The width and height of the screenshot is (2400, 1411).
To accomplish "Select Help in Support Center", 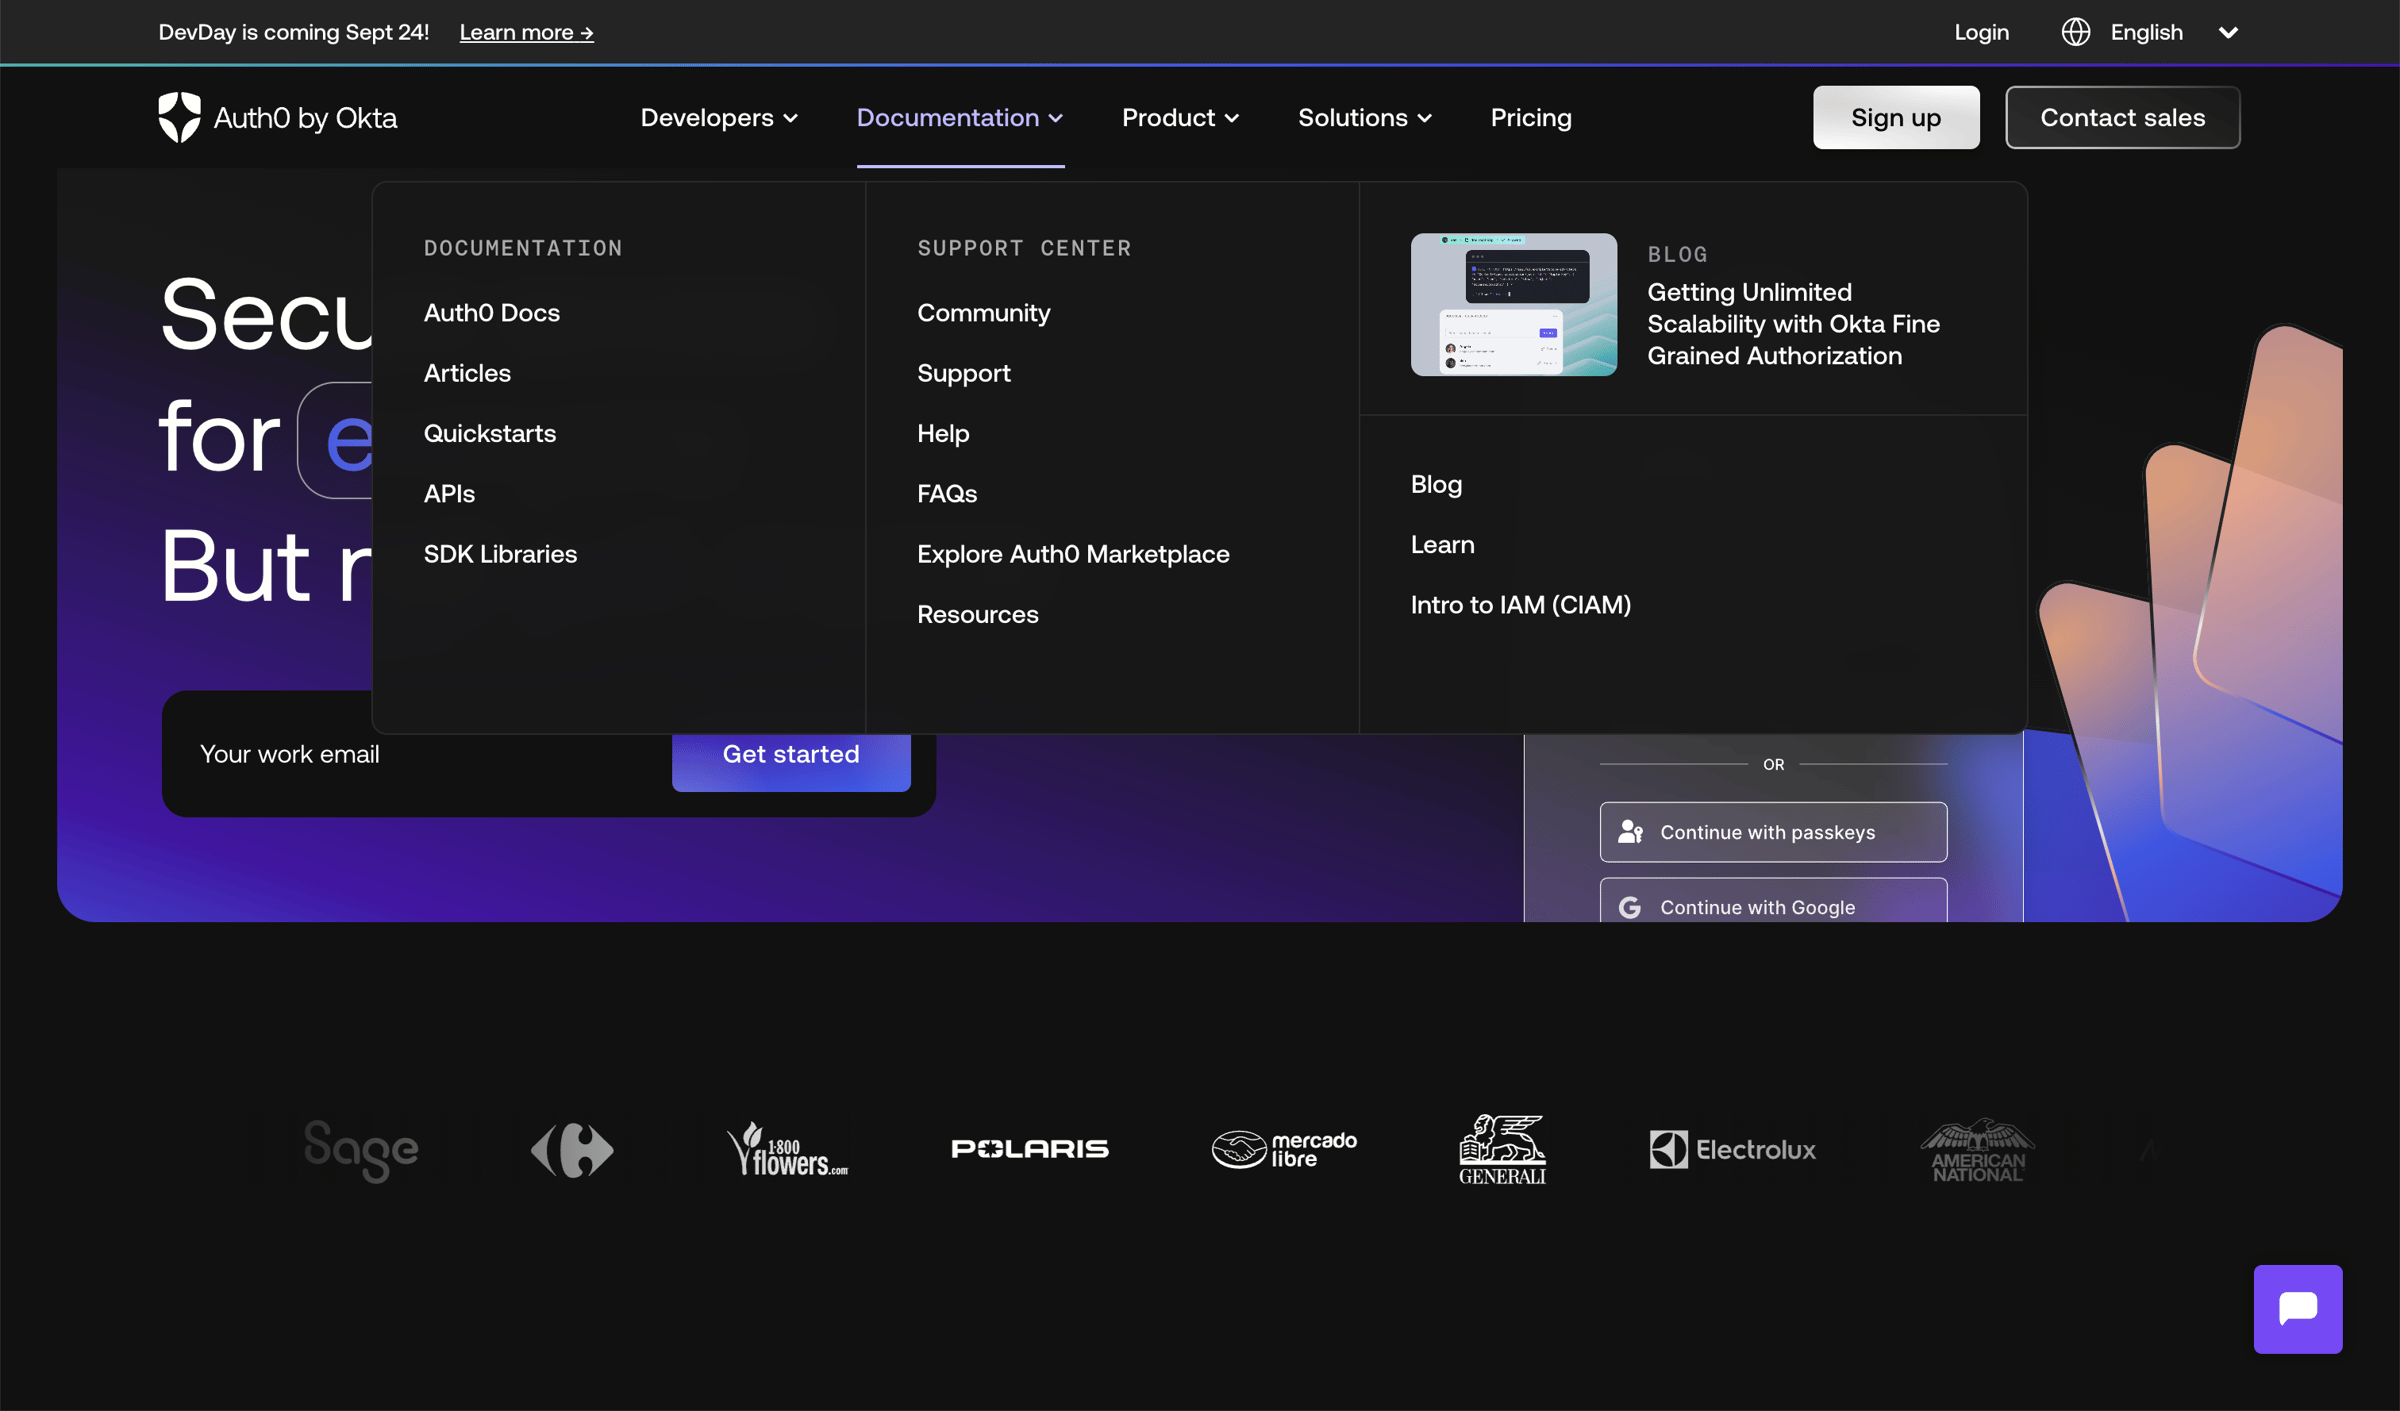I will click(x=944, y=433).
